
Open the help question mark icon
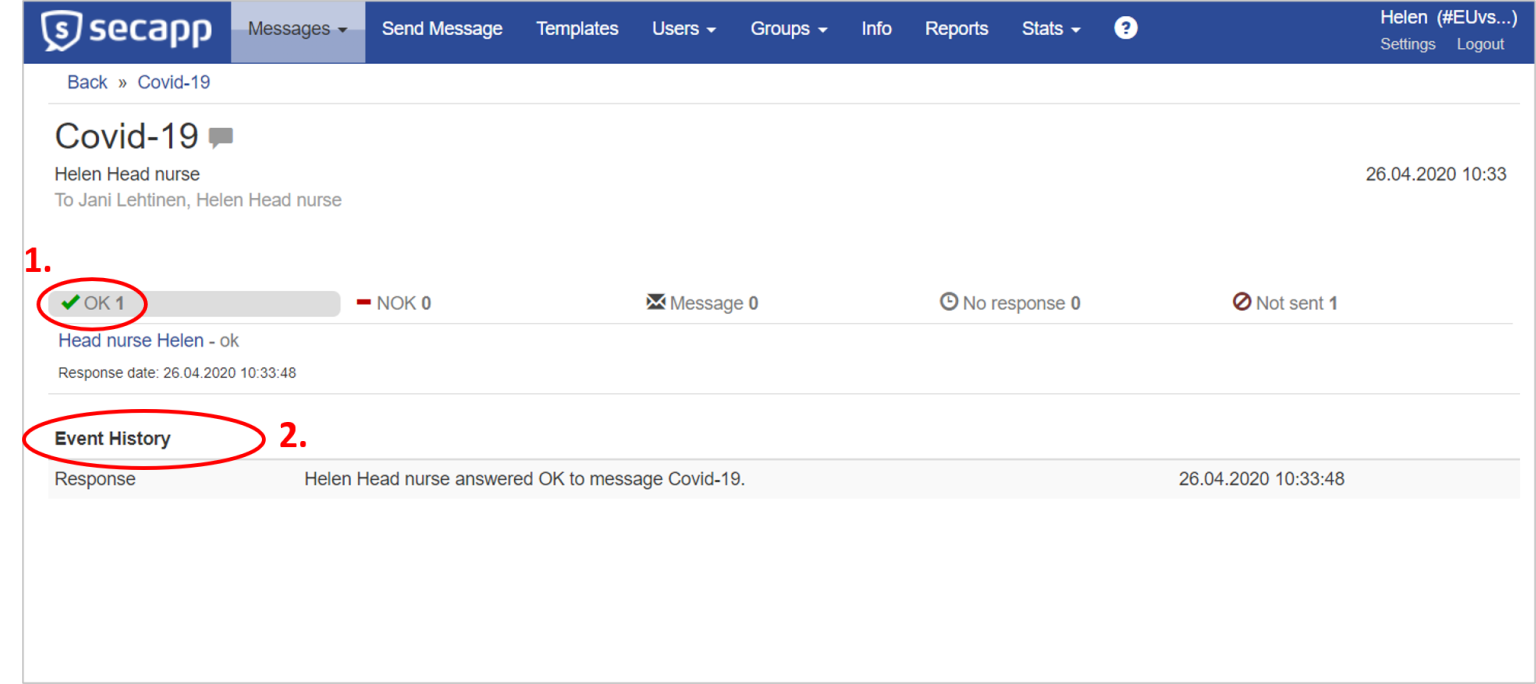(1125, 28)
